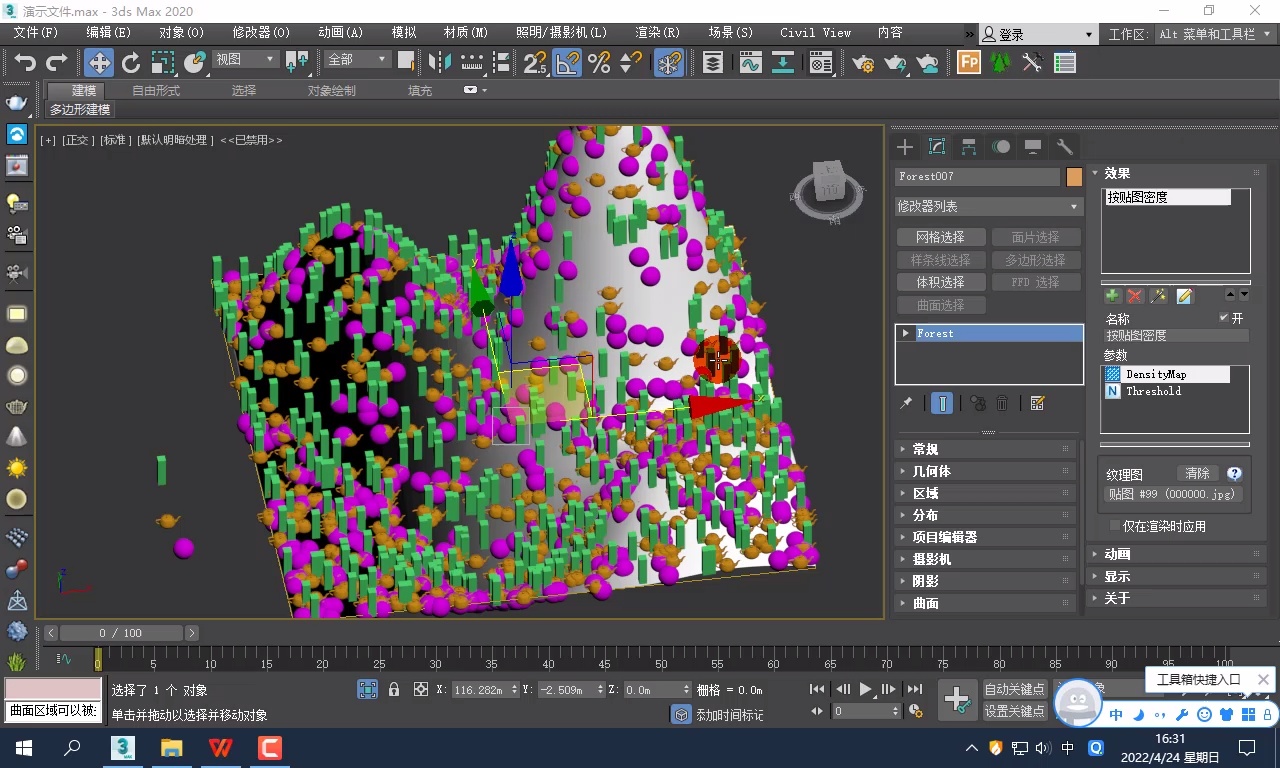Open the Hierarchy panel tab icon
This screenshot has height=768, width=1280.
(x=969, y=147)
